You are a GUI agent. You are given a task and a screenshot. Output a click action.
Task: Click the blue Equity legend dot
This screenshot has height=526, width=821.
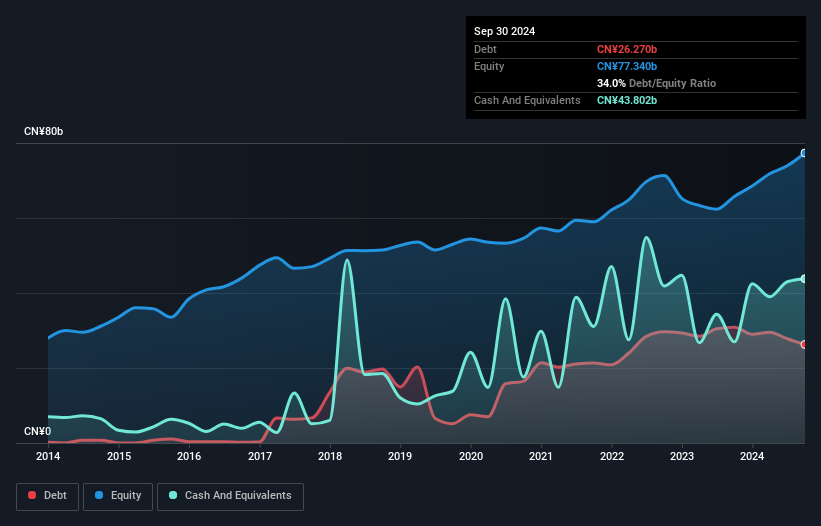click(x=99, y=495)
